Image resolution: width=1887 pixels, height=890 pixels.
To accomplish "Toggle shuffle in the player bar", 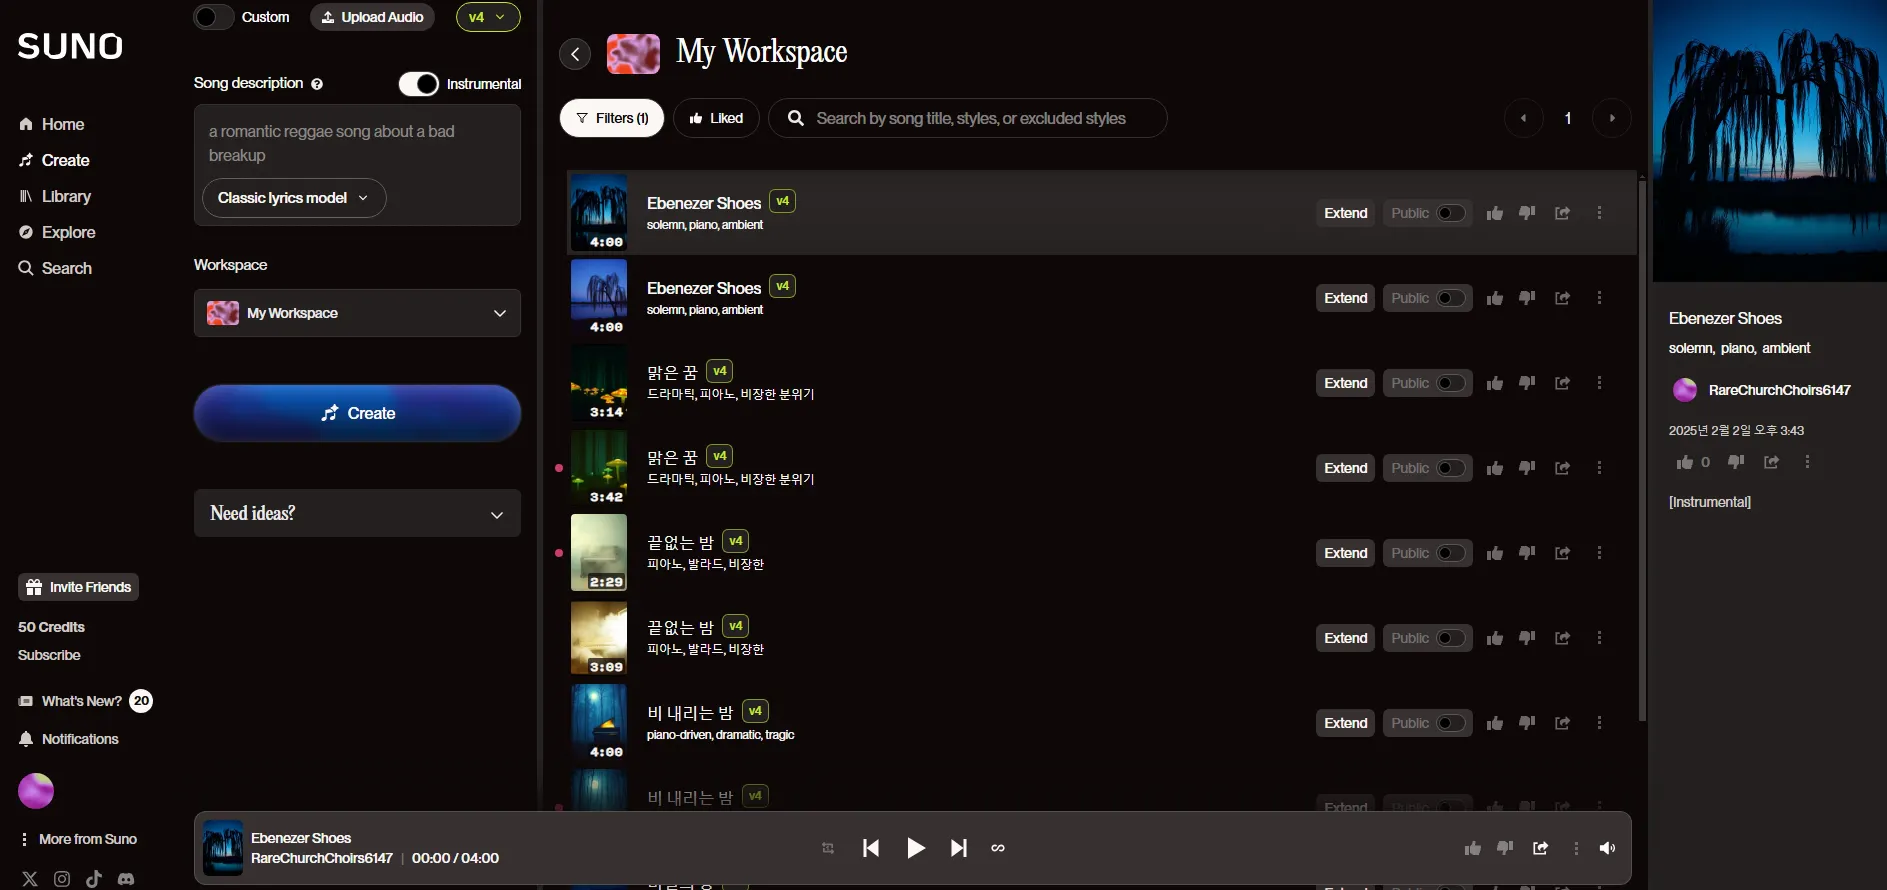I will pos(828,848).
